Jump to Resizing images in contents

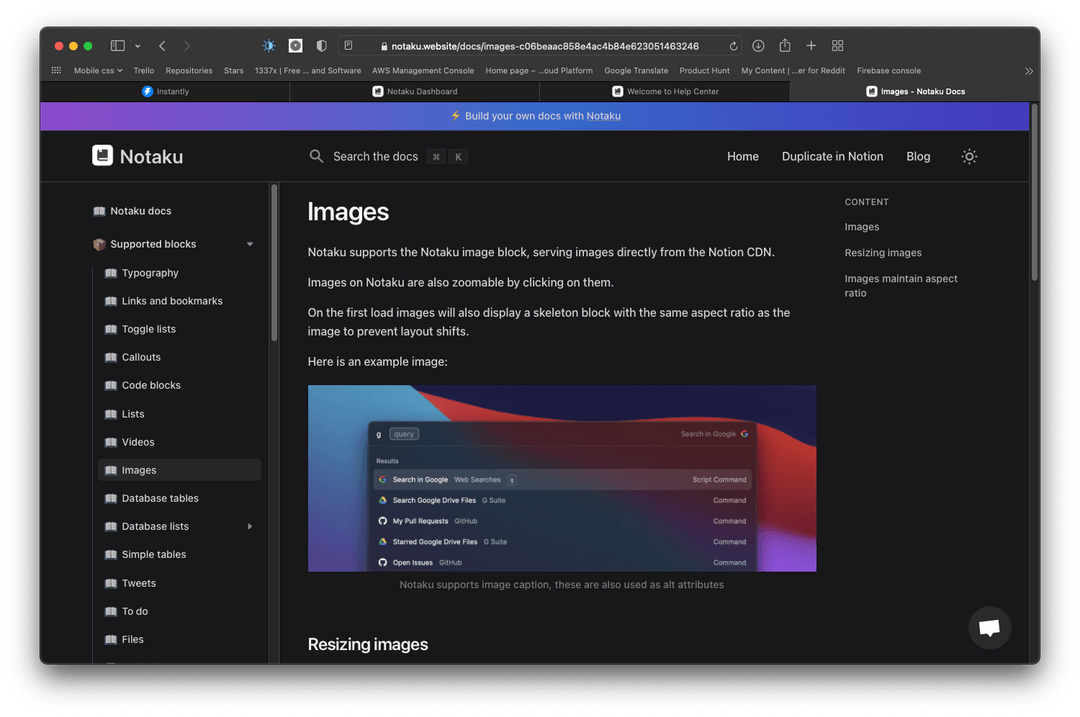(883, 253)
